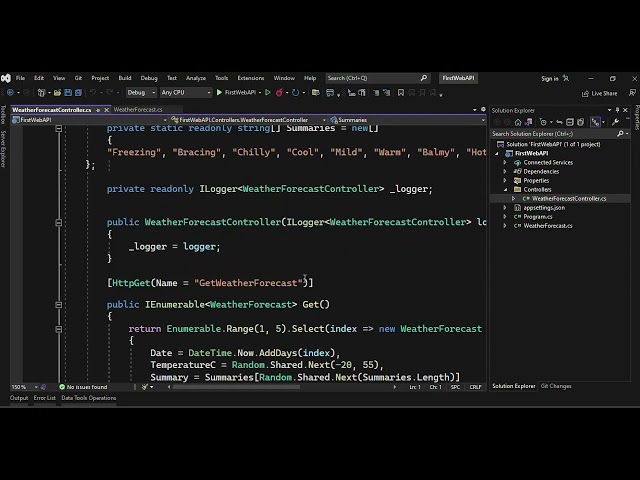Click Solution Explorer search magnifier icon

click(x=620, y=133)
